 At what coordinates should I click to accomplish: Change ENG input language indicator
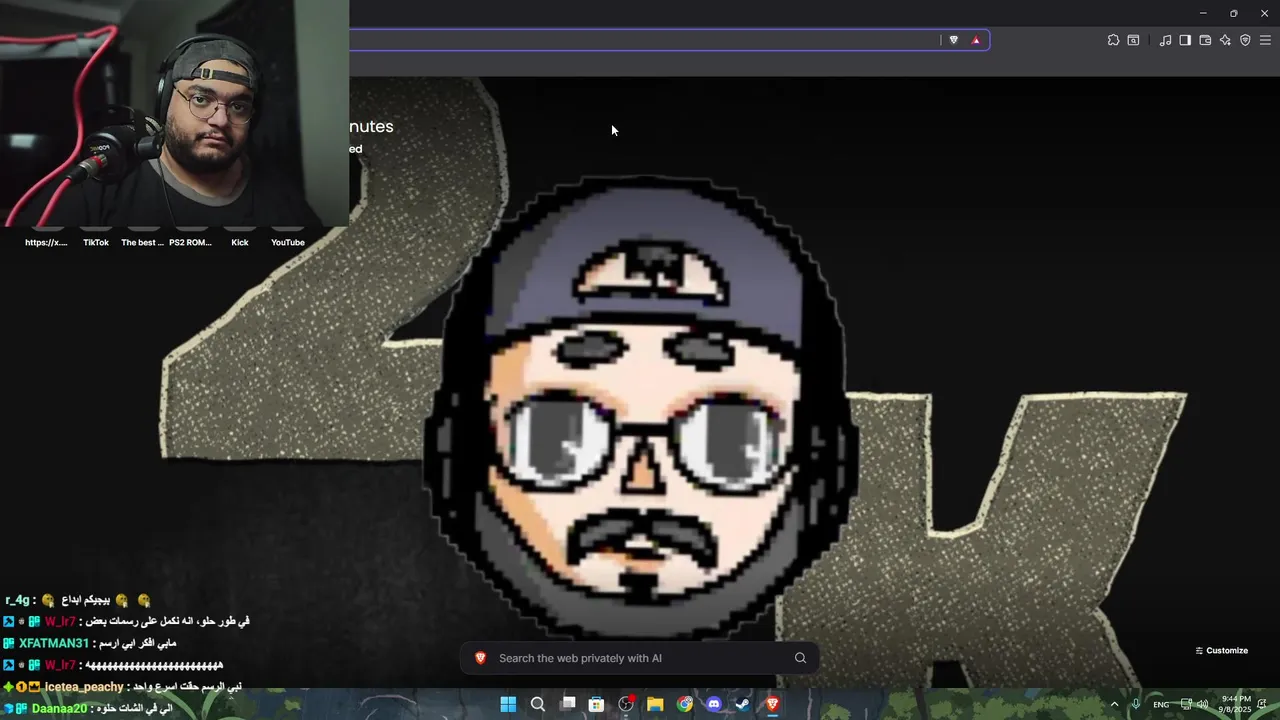[x=1161, y=705]
